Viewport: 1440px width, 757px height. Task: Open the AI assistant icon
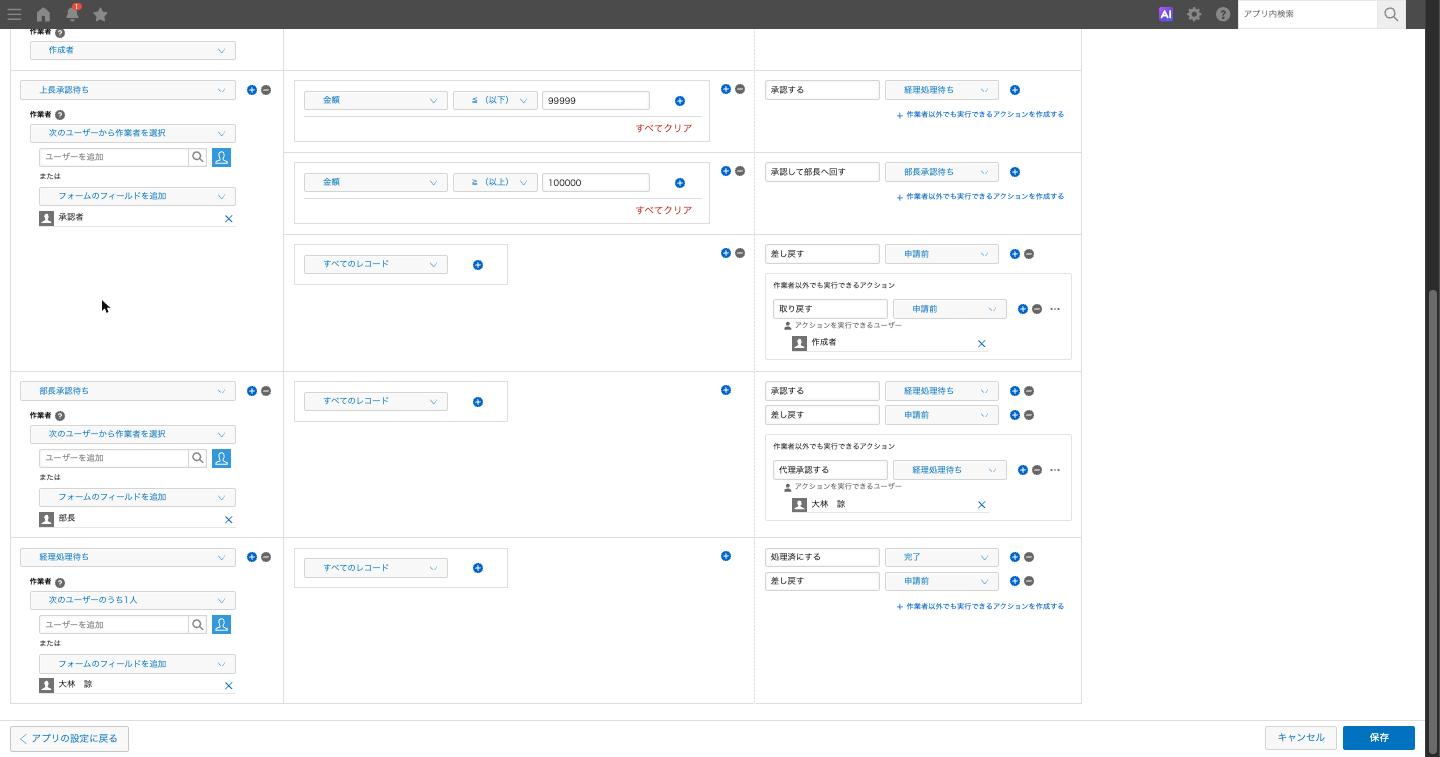coord(1165,14)
